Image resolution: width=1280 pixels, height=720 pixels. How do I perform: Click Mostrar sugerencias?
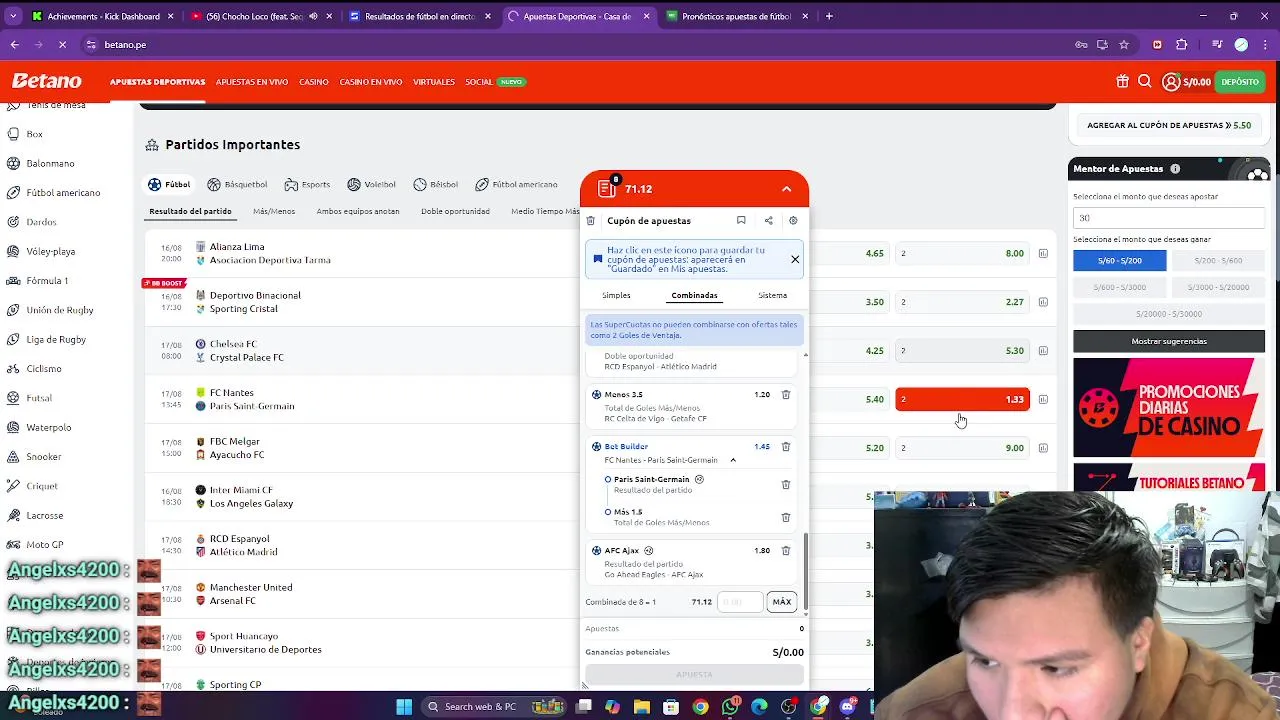(x=1169, y=342)
